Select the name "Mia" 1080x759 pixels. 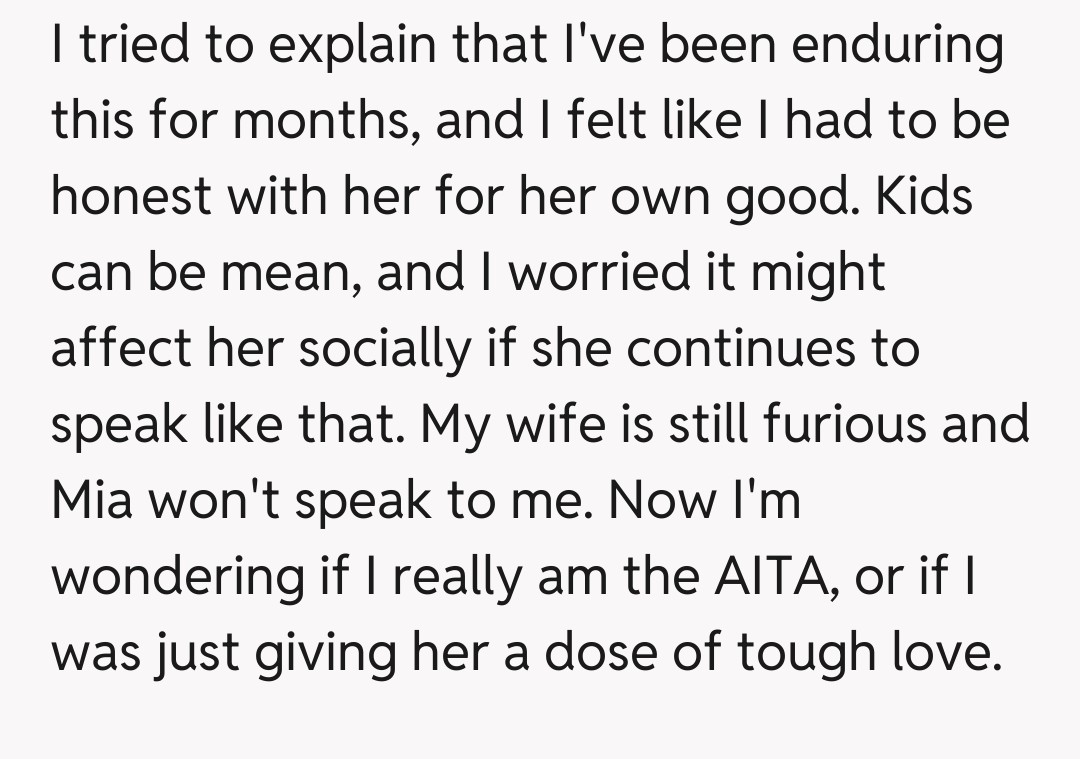point(93,500)
